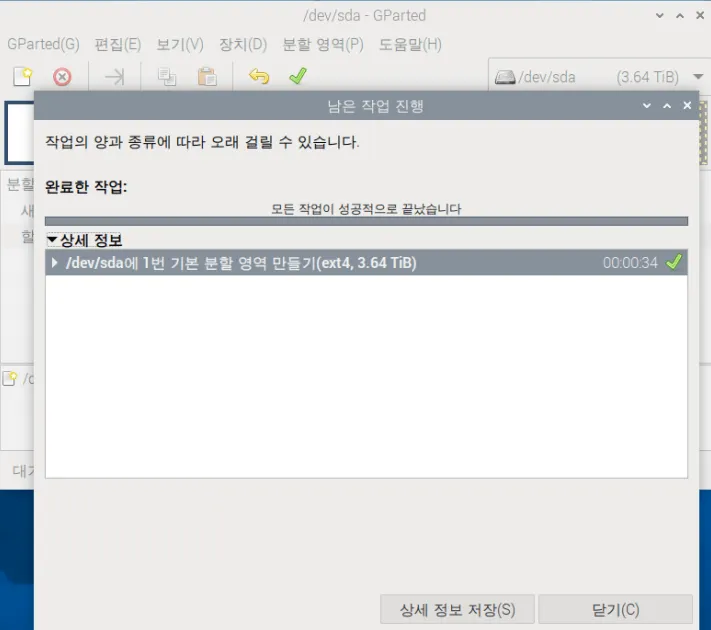Click the green success checkmark in operation row
This screenshot has width=711, height=630.
(674, 262)
